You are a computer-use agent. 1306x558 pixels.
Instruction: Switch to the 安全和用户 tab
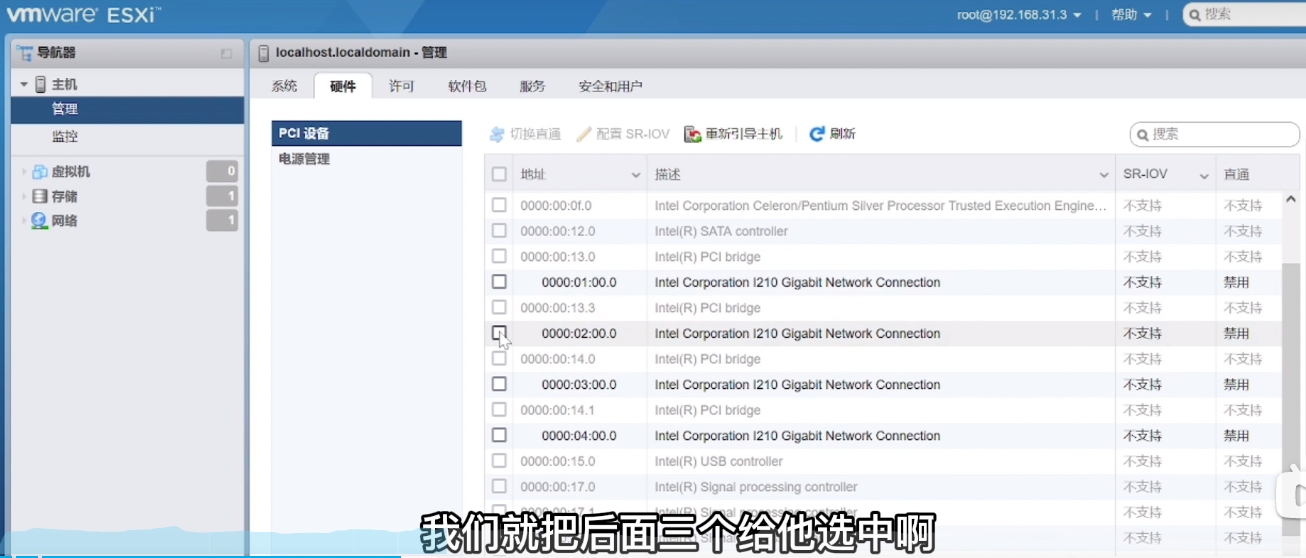610,86
